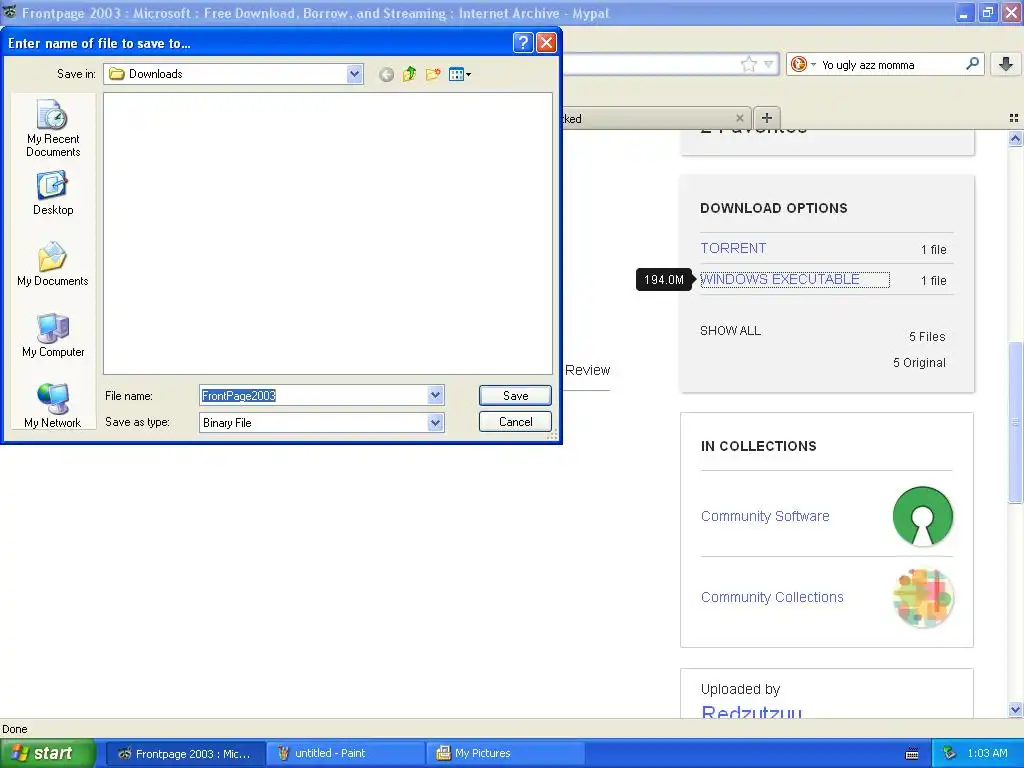Expand the Save as type dropdown
The width and height of the screenshot is (1024, 768).
pos(436,423)
